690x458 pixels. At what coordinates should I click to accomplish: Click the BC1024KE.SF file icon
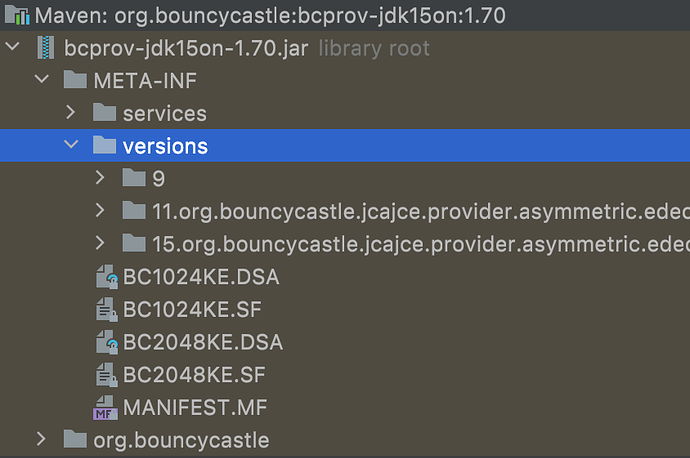tap(106, 309)
